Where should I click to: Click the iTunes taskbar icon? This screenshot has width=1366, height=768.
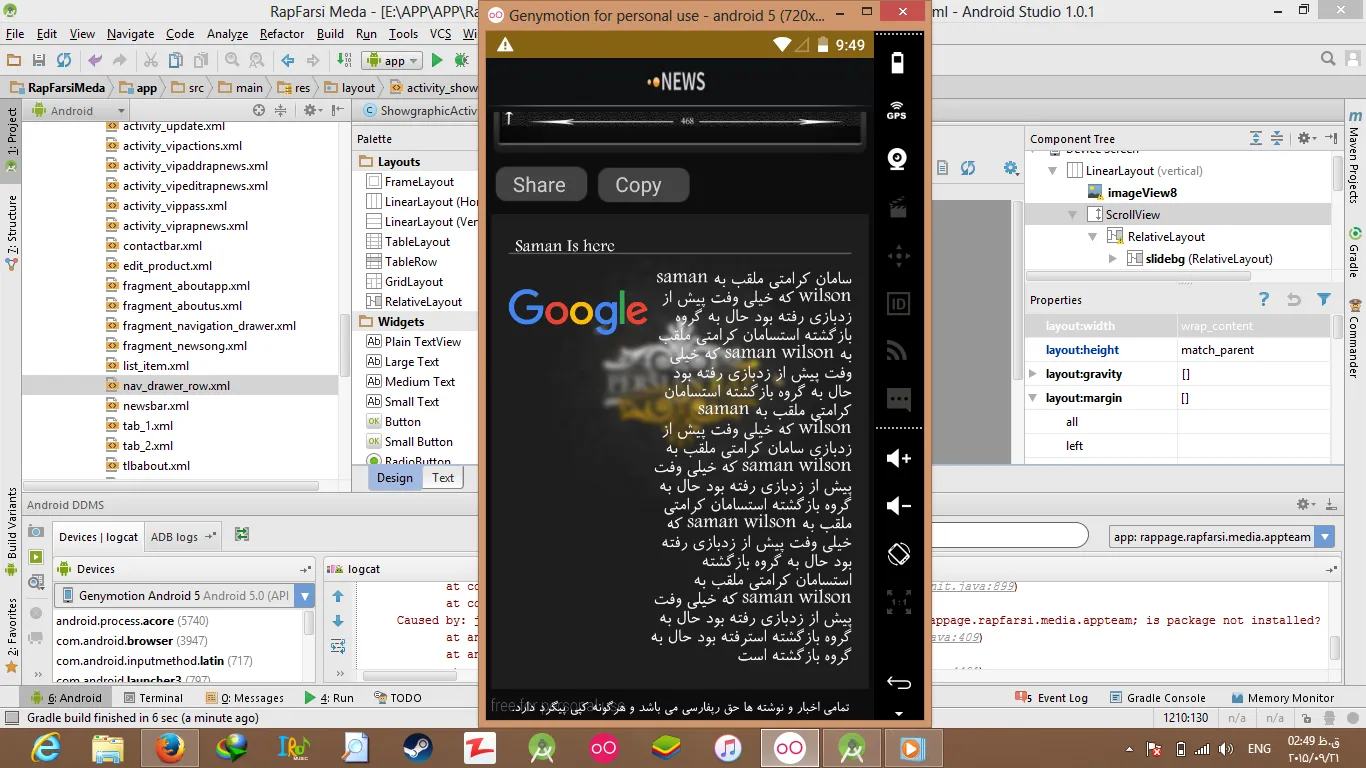728,747
